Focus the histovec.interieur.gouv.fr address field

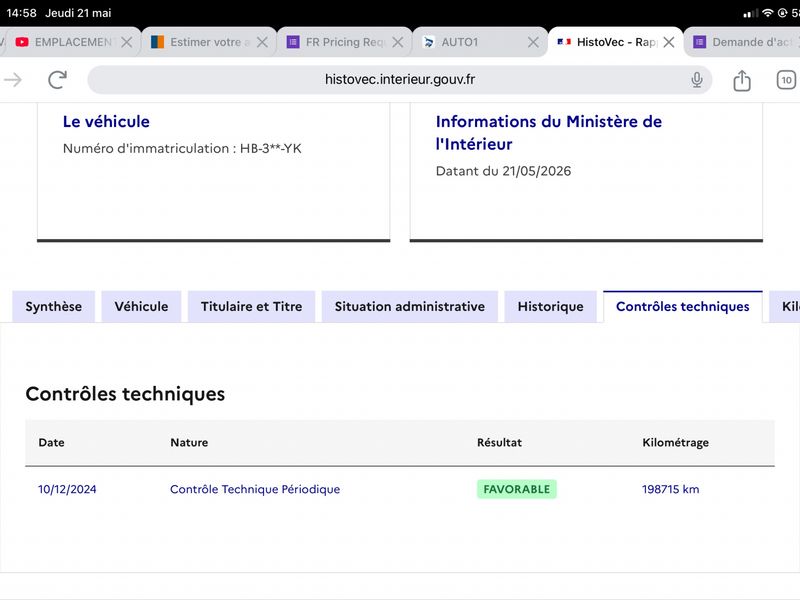click(399, 80)
